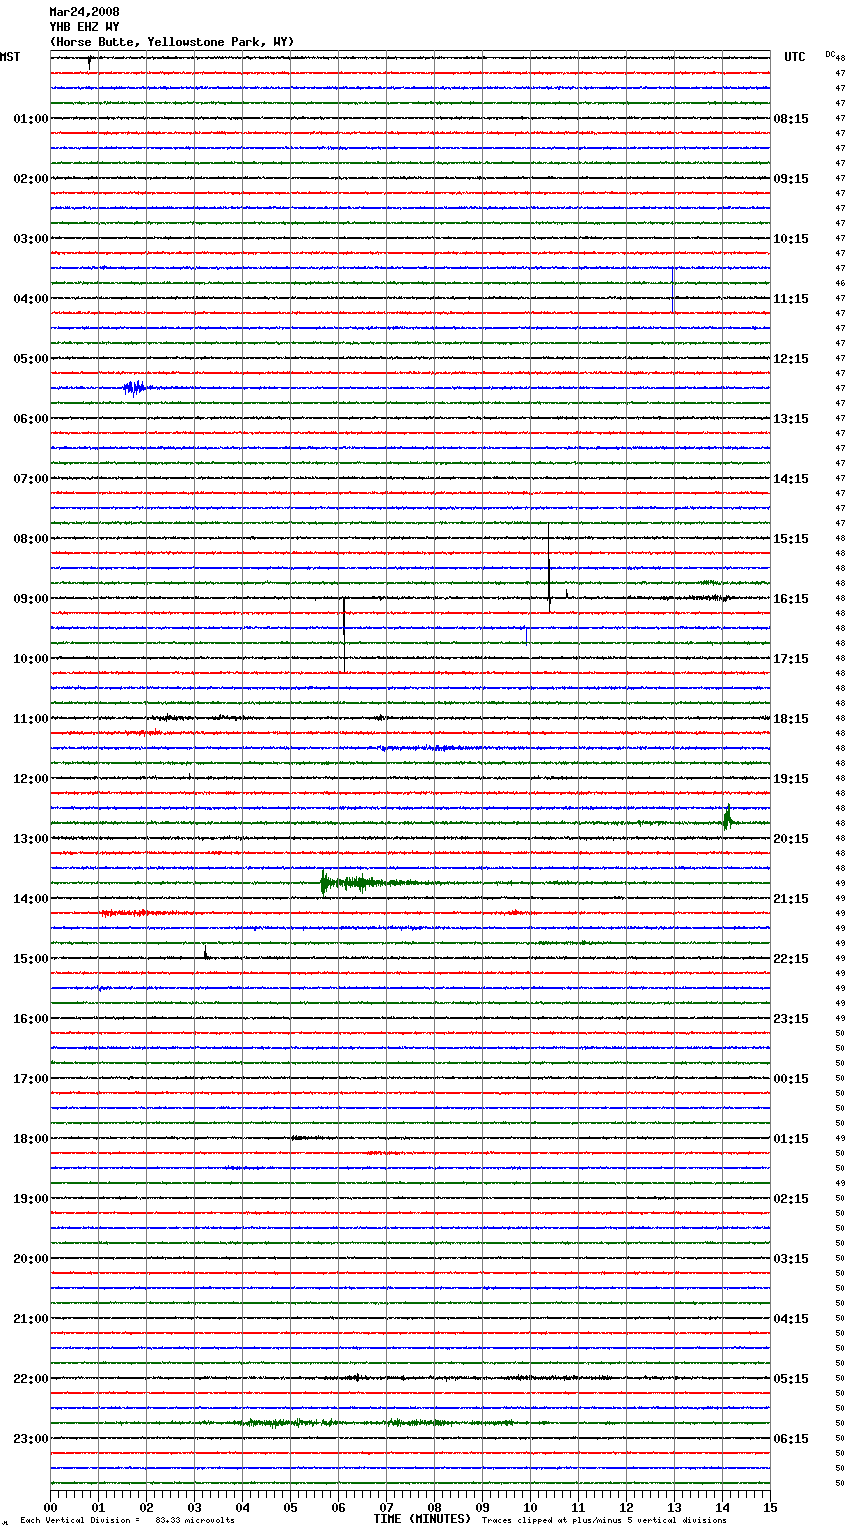The height and width of the screenshot is (1534, 850).
Task: Select the 18:00 MST row label
Action: coord(31,1139)
